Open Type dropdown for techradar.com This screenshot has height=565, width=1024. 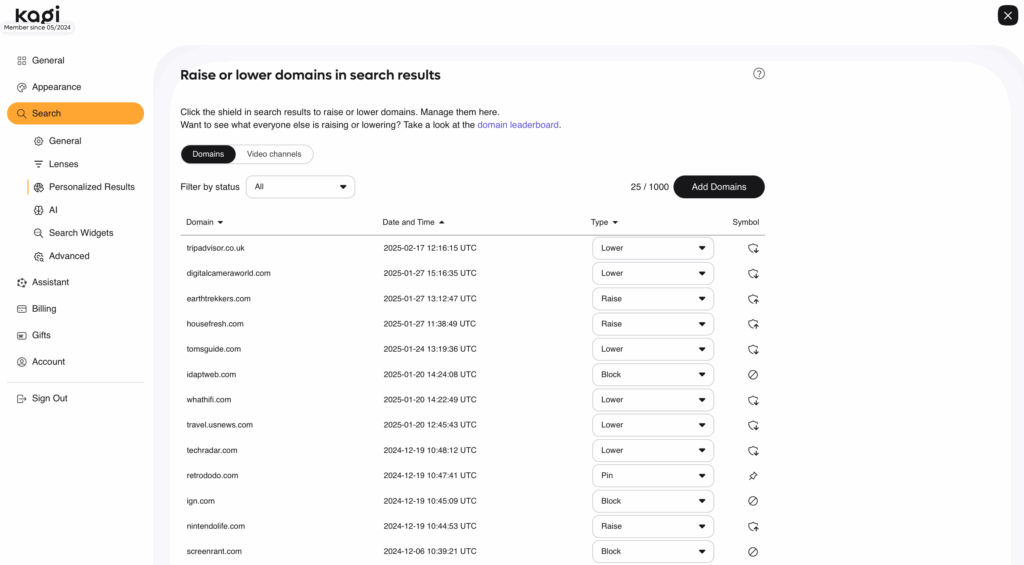coord(652,451)
